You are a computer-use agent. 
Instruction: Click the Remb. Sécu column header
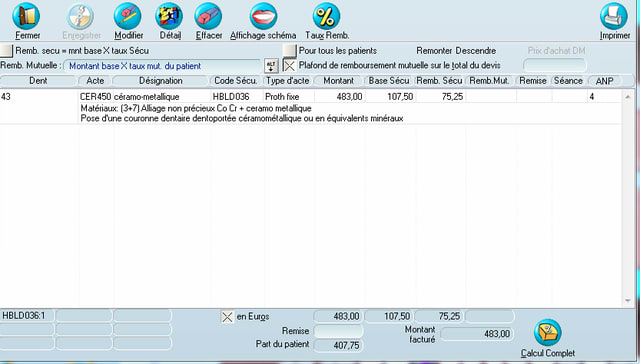pos(439,81)
